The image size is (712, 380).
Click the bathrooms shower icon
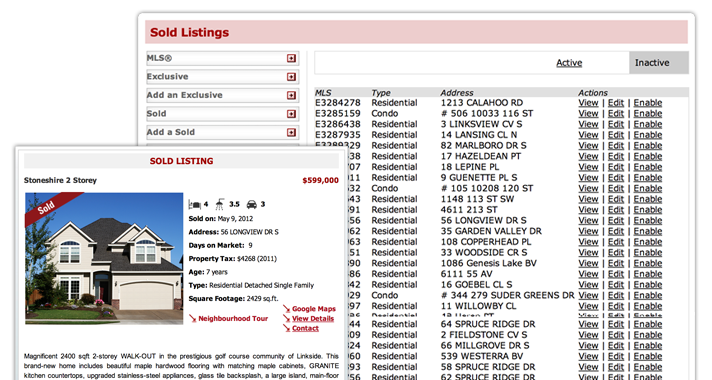(219, 204)
